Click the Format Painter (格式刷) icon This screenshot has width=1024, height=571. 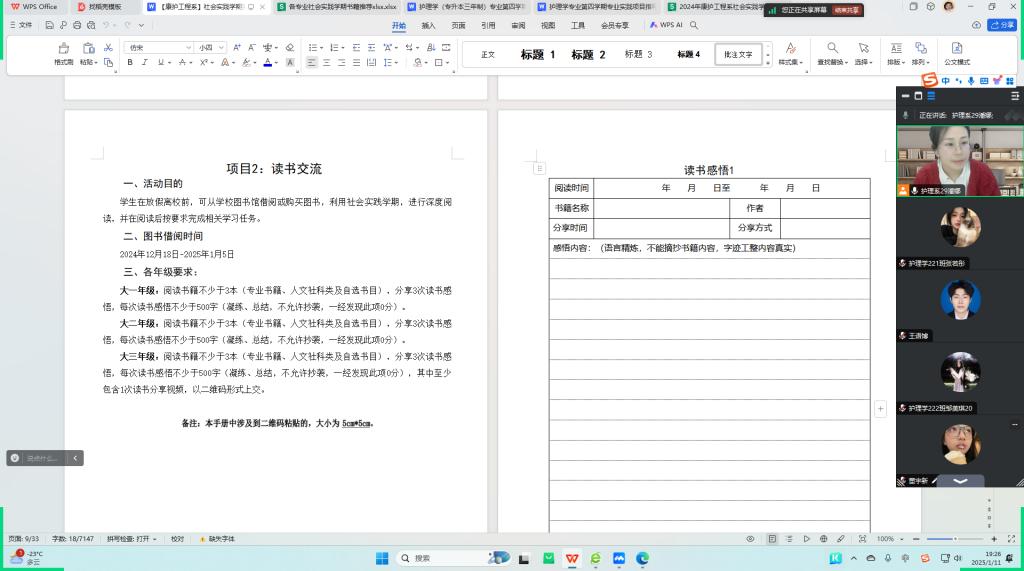(x=63, y=53)
